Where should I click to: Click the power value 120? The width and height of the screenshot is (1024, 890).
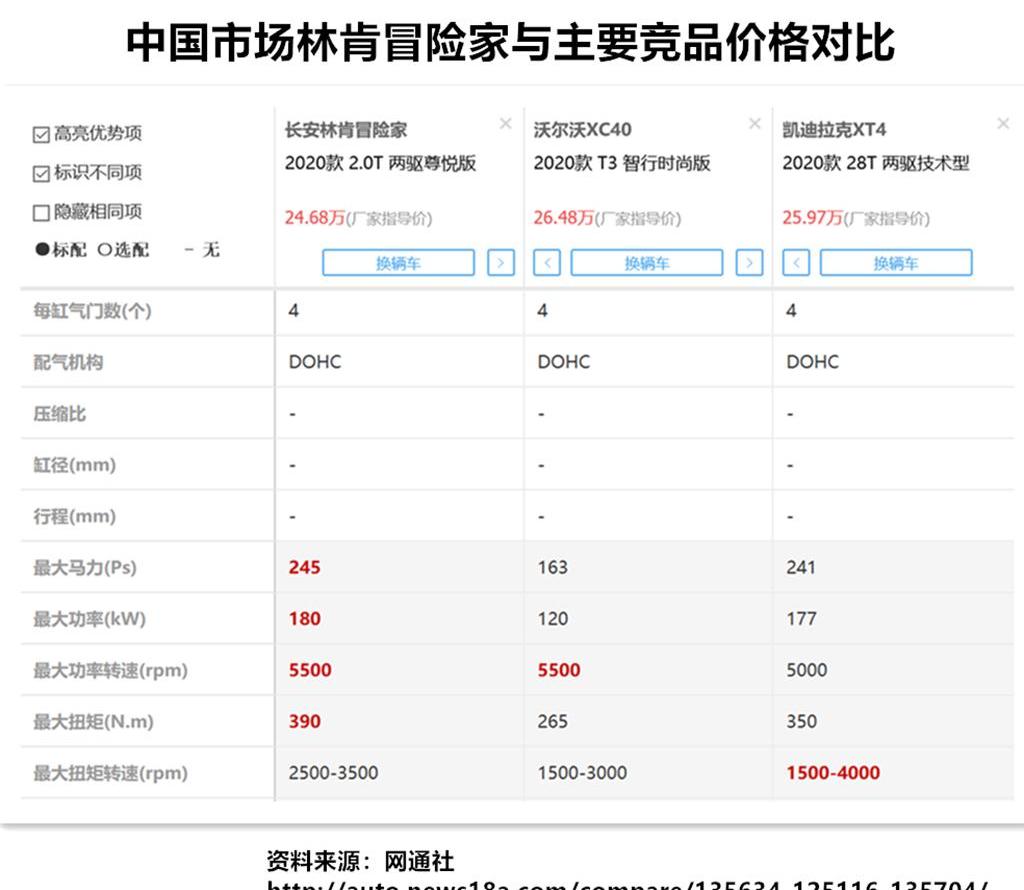(552, 619)
